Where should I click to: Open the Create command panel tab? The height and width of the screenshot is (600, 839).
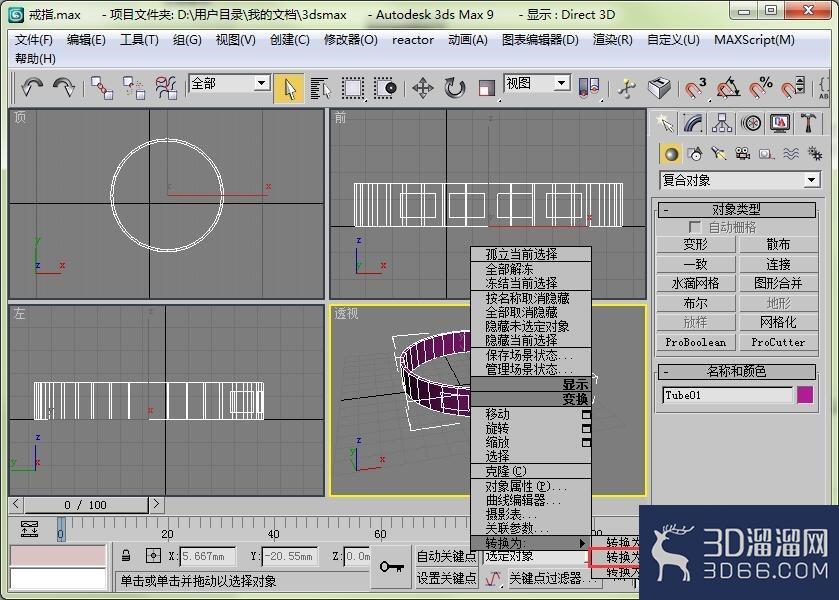click(x=665, y=124)
